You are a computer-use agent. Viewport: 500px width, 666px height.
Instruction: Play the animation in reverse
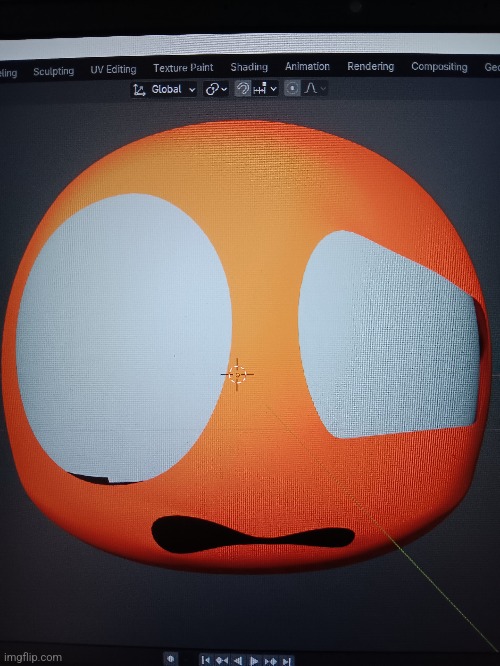[237, 660]
